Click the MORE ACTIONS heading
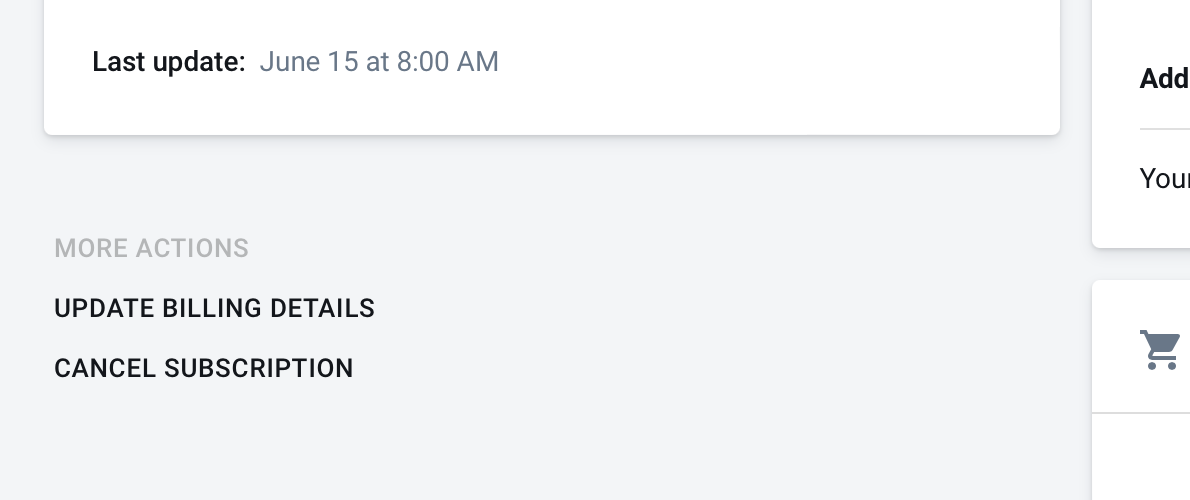The image size is (1190, 500). pos(152,248)
